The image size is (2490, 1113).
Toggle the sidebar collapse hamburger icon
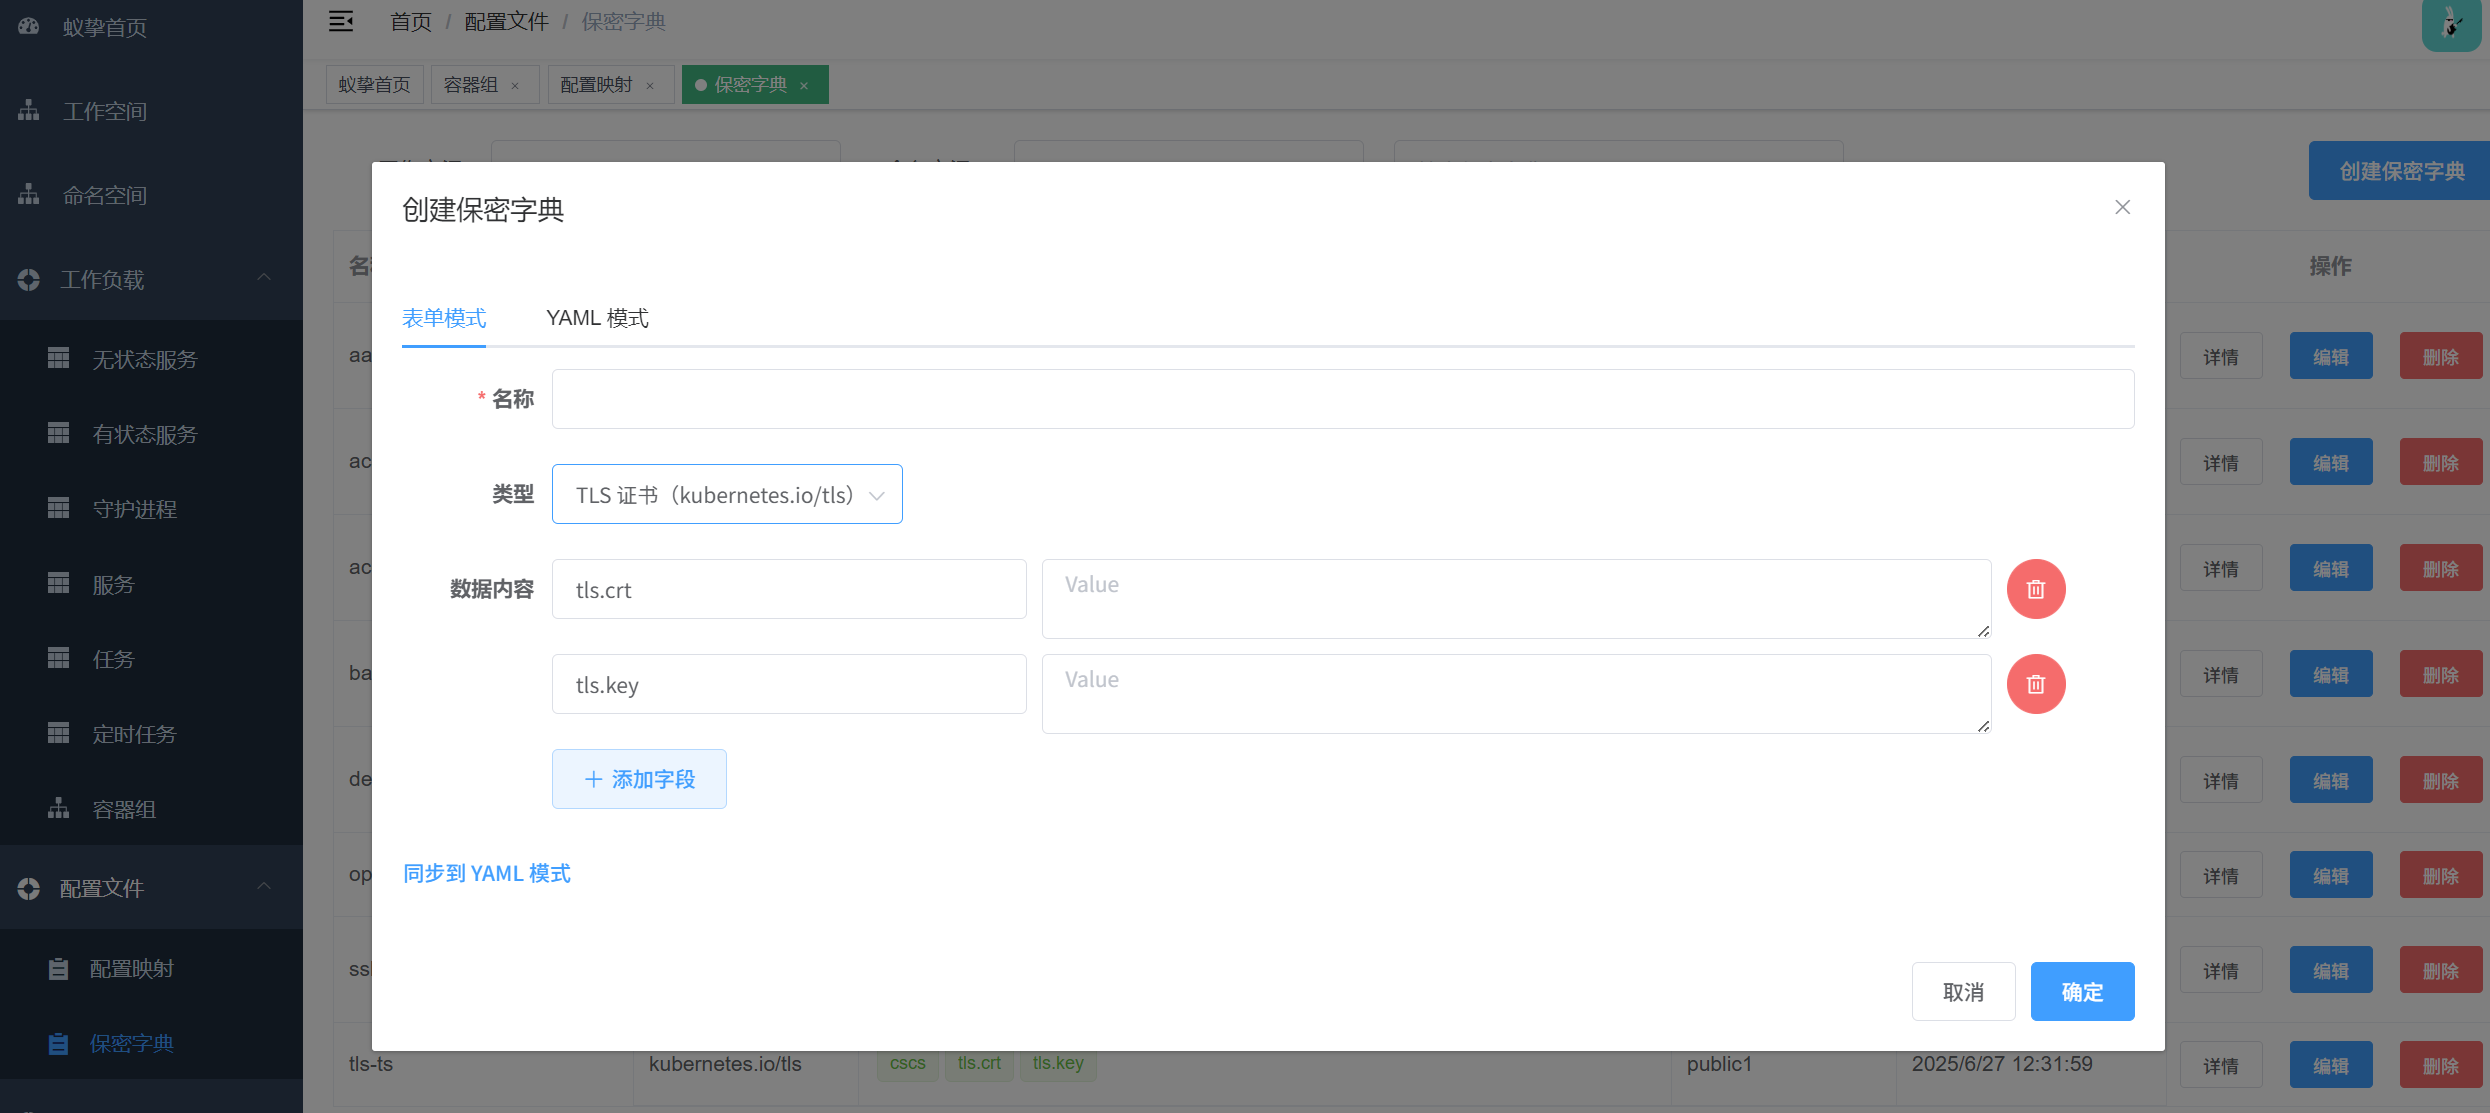pyautogui.click(x=341, y=21)
